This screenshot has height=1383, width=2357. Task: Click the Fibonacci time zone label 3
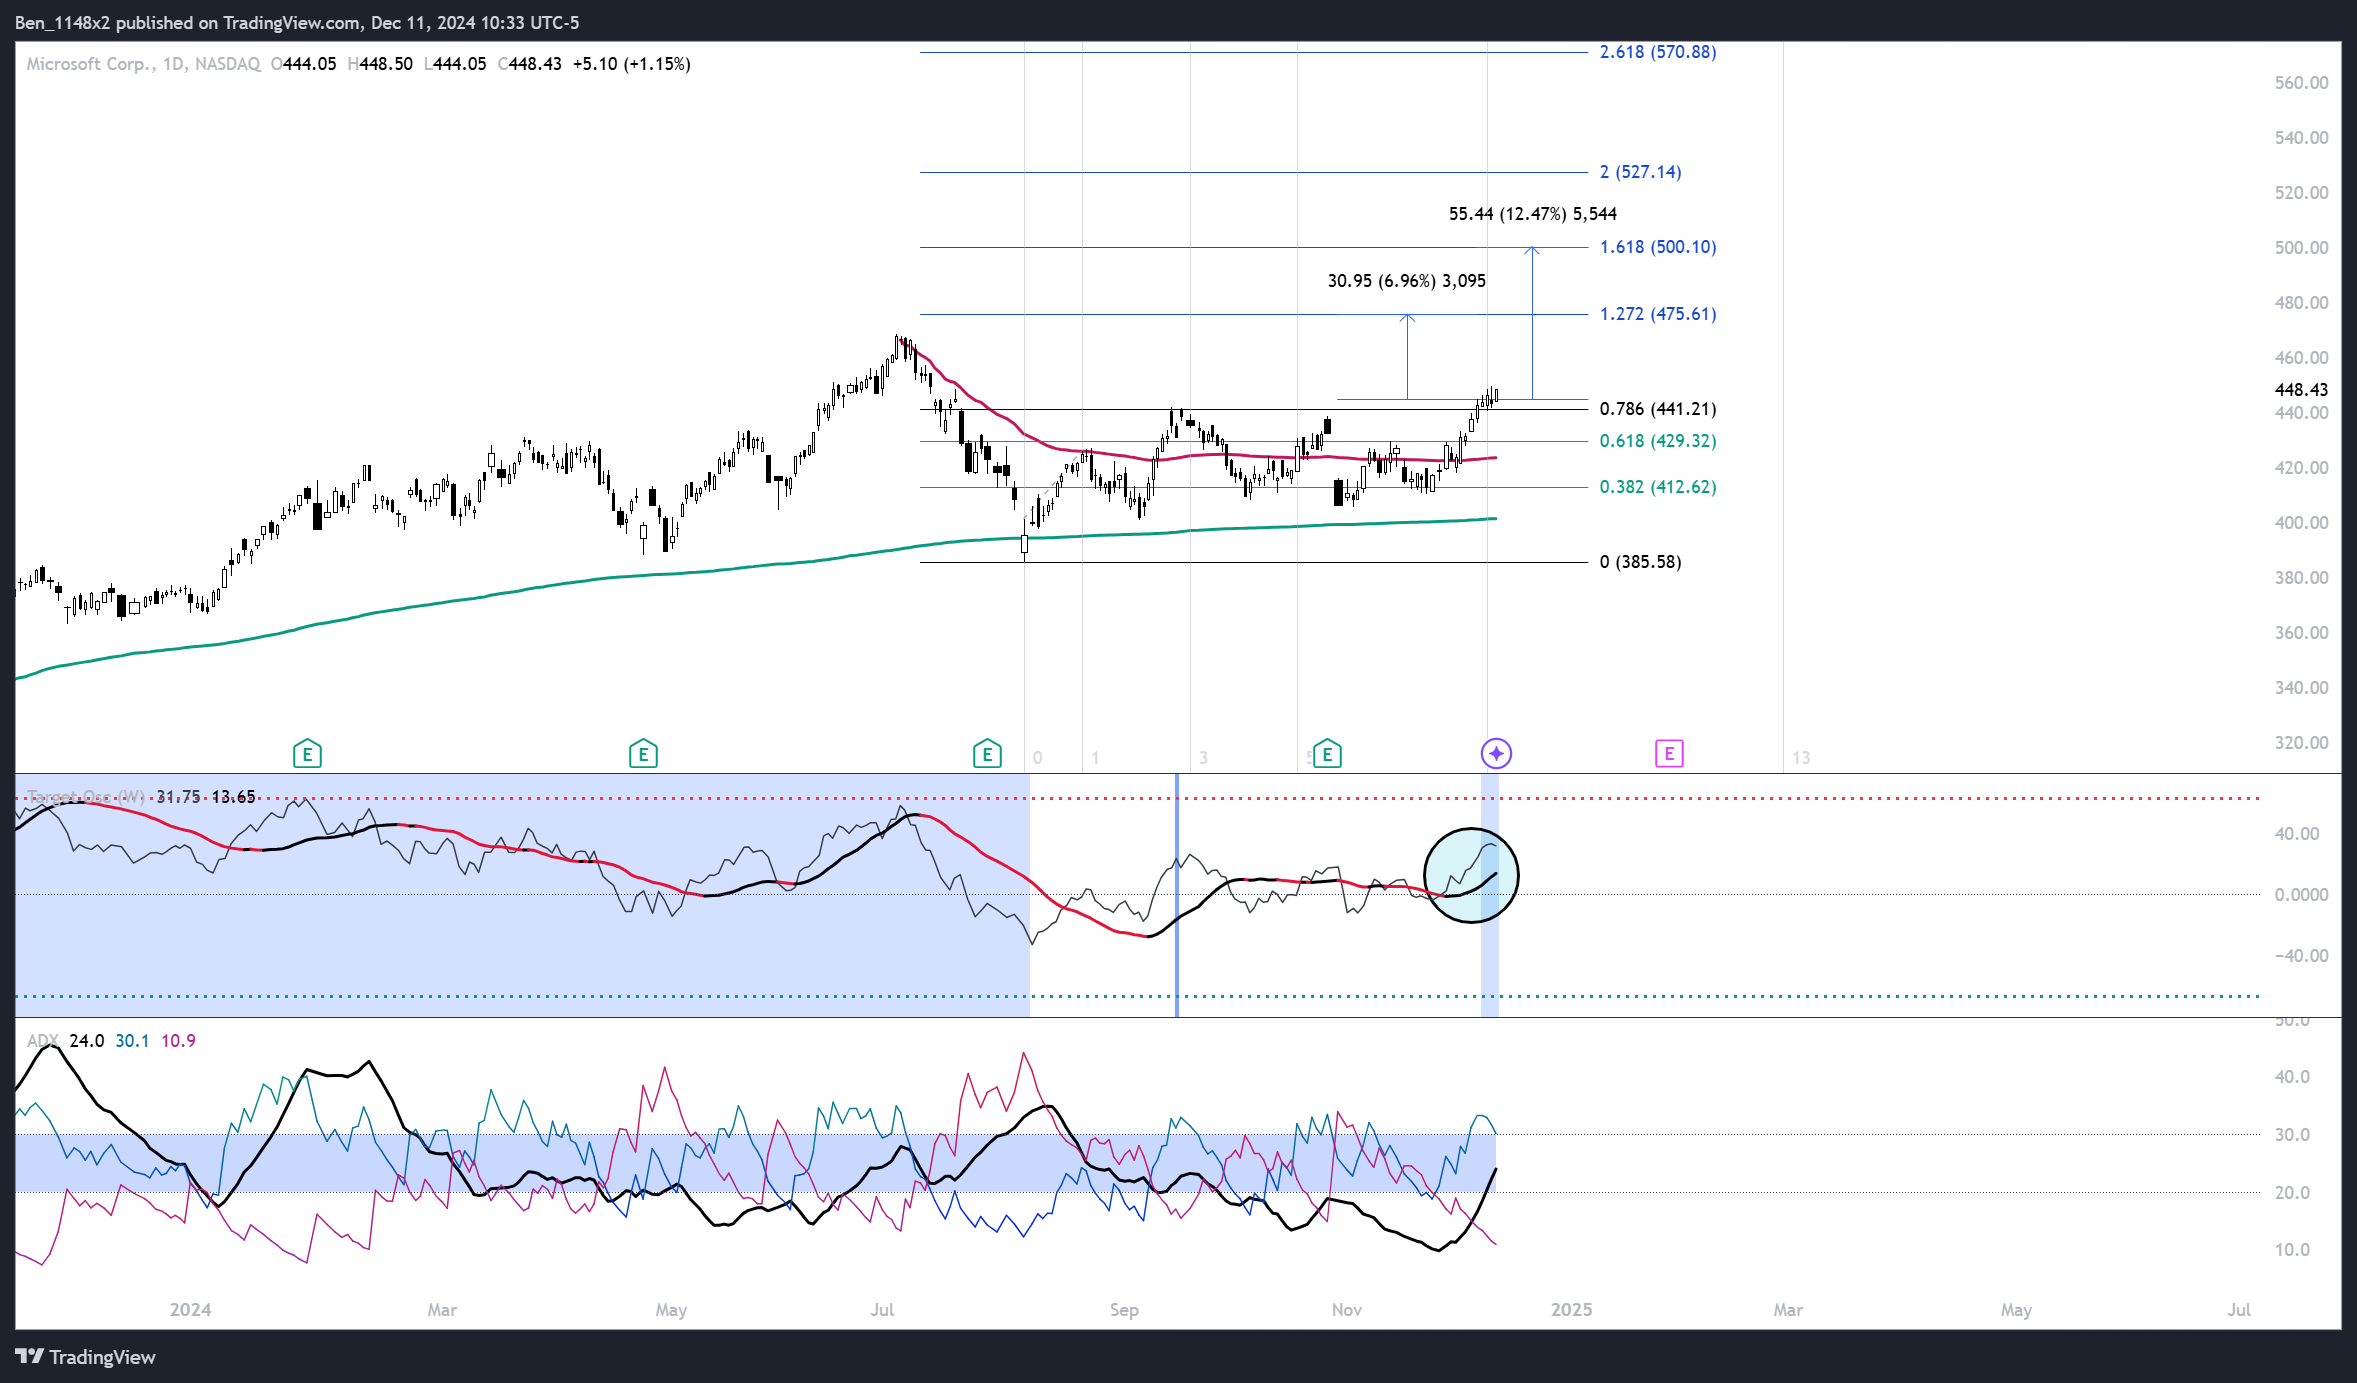point(1203,758)
